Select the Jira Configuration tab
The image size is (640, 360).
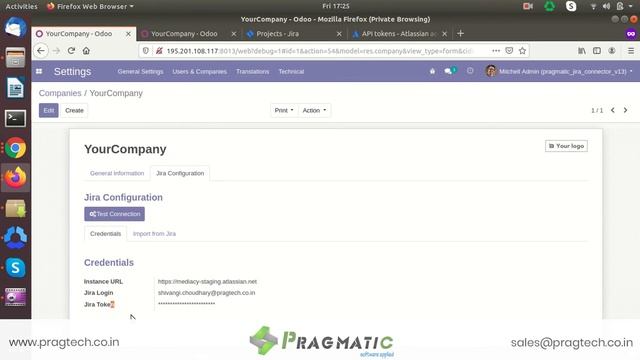click(180, 173)
